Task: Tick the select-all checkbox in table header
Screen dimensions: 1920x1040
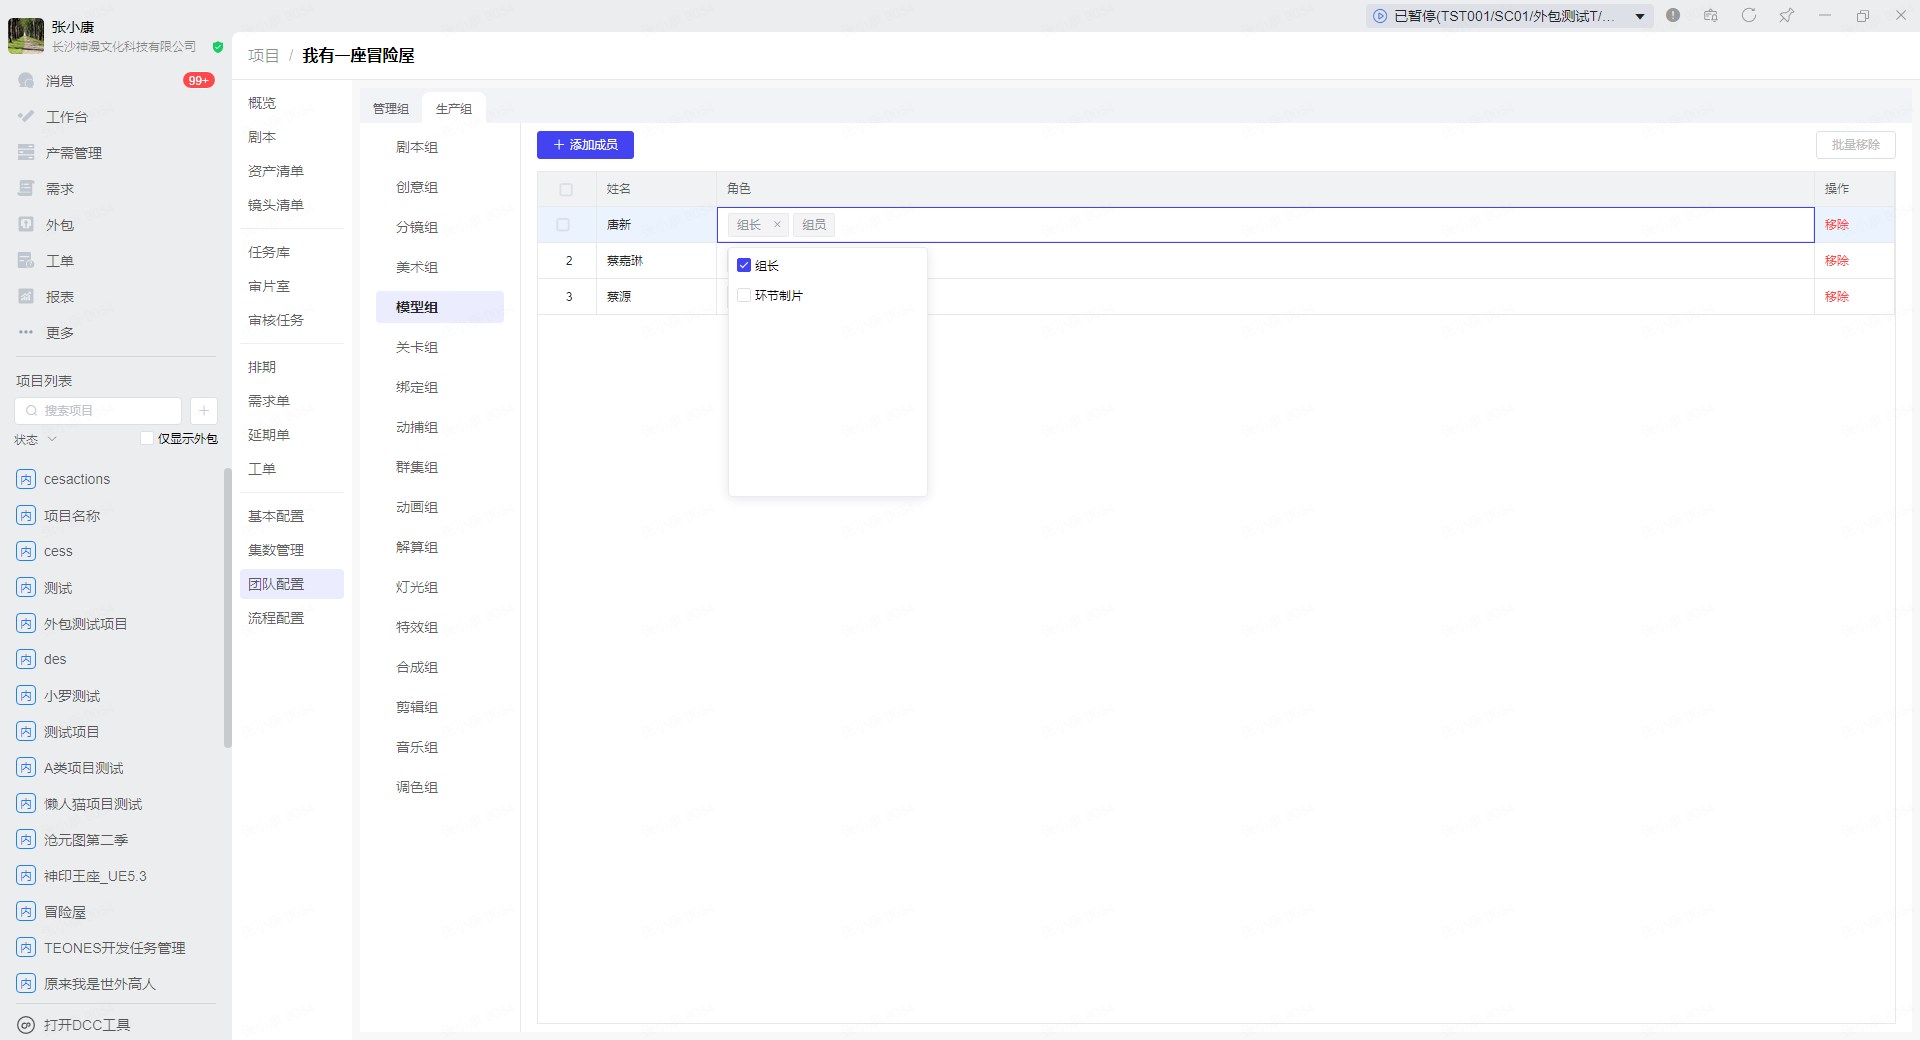Action: [566, 189]
